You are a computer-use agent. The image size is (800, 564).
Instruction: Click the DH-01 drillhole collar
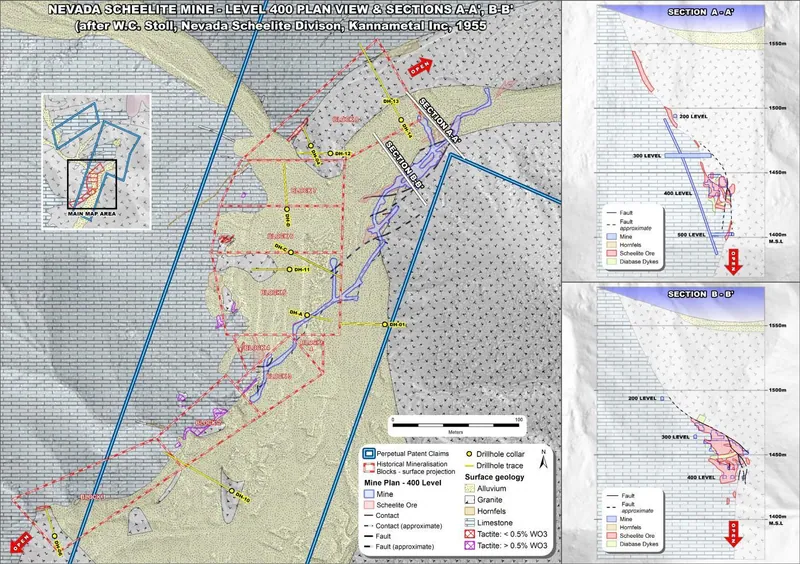click(385, 324)
